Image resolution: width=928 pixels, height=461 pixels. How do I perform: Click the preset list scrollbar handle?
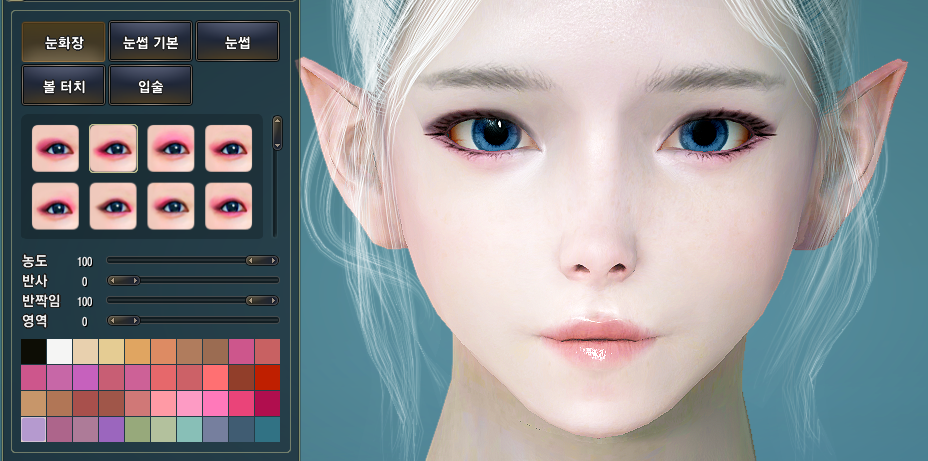coord(277,133)
